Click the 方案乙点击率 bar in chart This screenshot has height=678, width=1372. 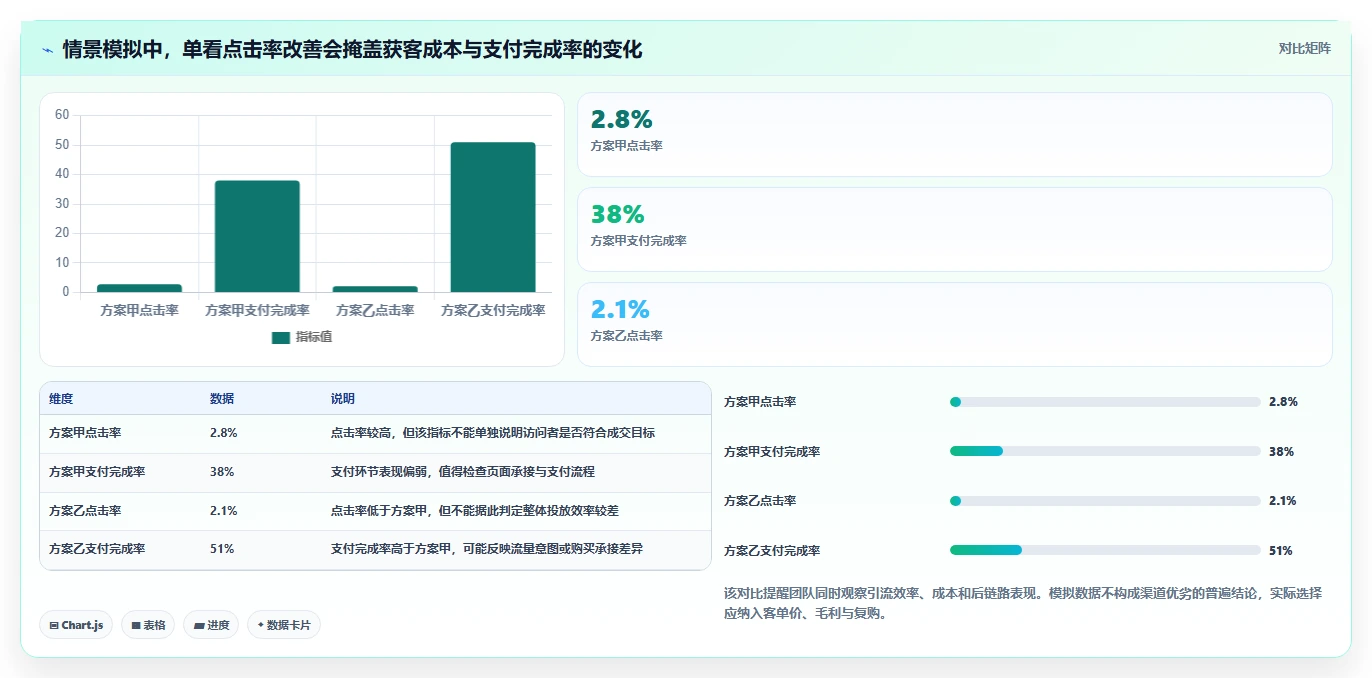point(375,289)
